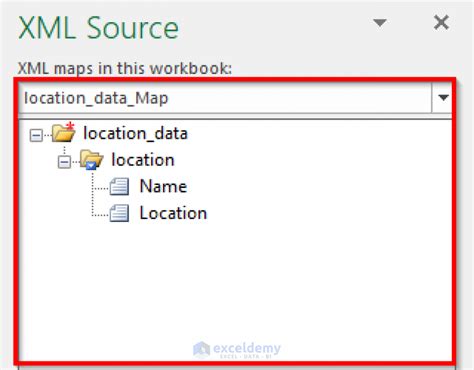Screen dimensions: 474x370
Task: Click the Location element document icon
Action: [119, 213]
